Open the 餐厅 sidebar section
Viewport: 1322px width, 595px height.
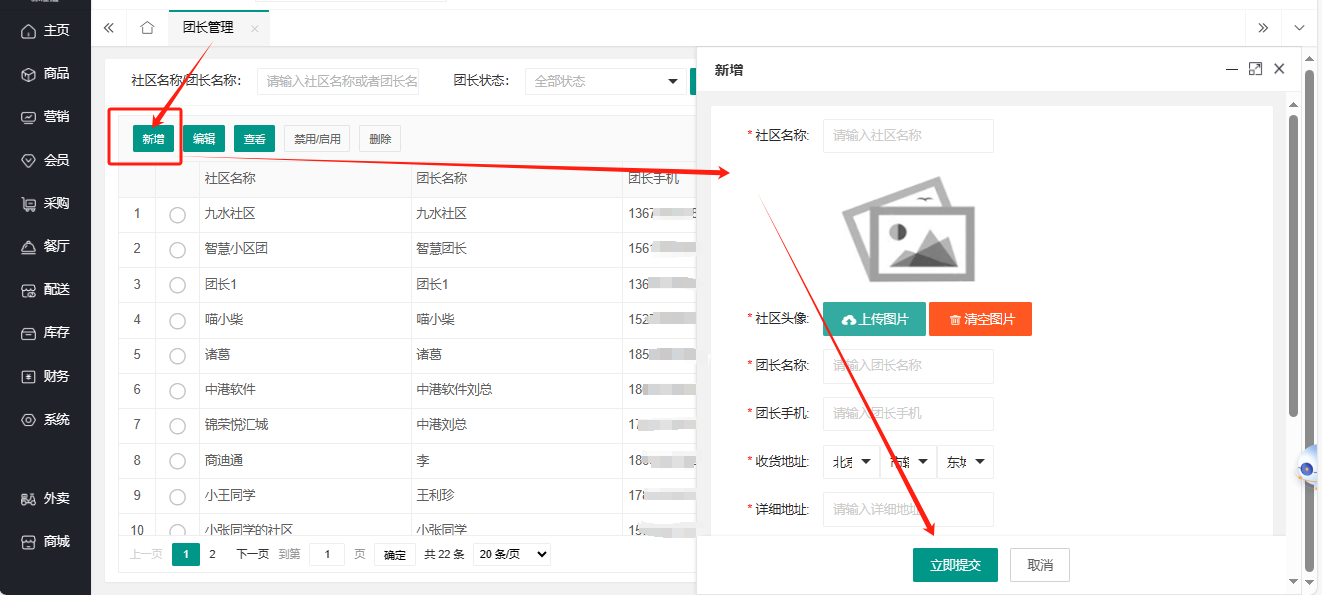(45, 246)
